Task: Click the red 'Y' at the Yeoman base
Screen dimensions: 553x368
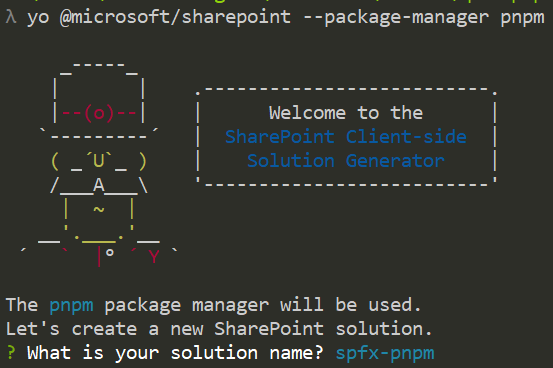Action: pos(154,257)
